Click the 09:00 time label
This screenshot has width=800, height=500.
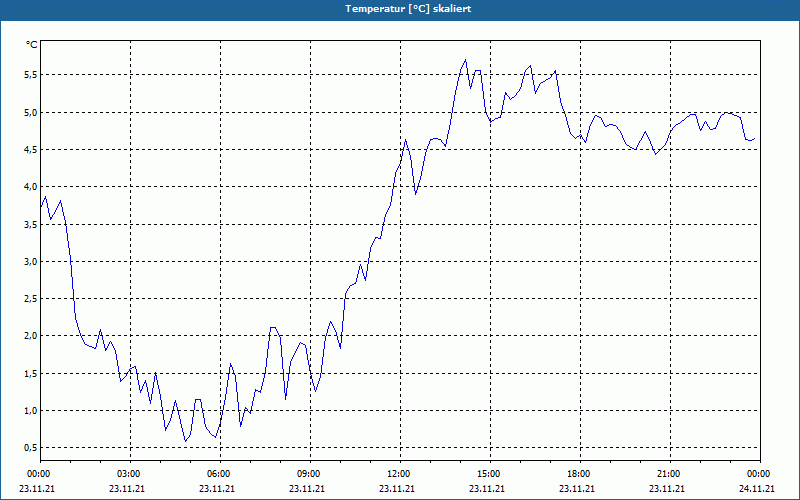click(x=310, y=474)
